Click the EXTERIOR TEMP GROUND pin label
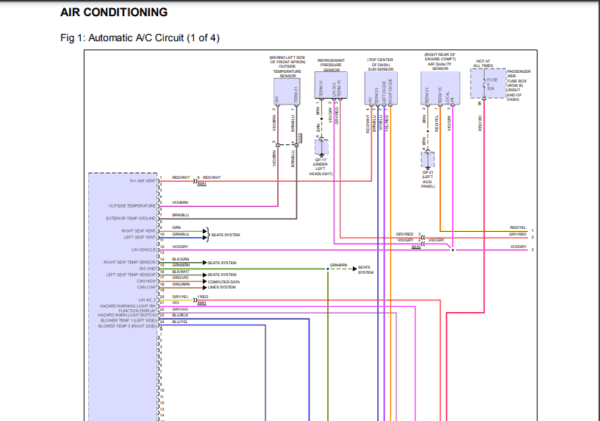This screenshot has height=421, width=600. [131, 219]
